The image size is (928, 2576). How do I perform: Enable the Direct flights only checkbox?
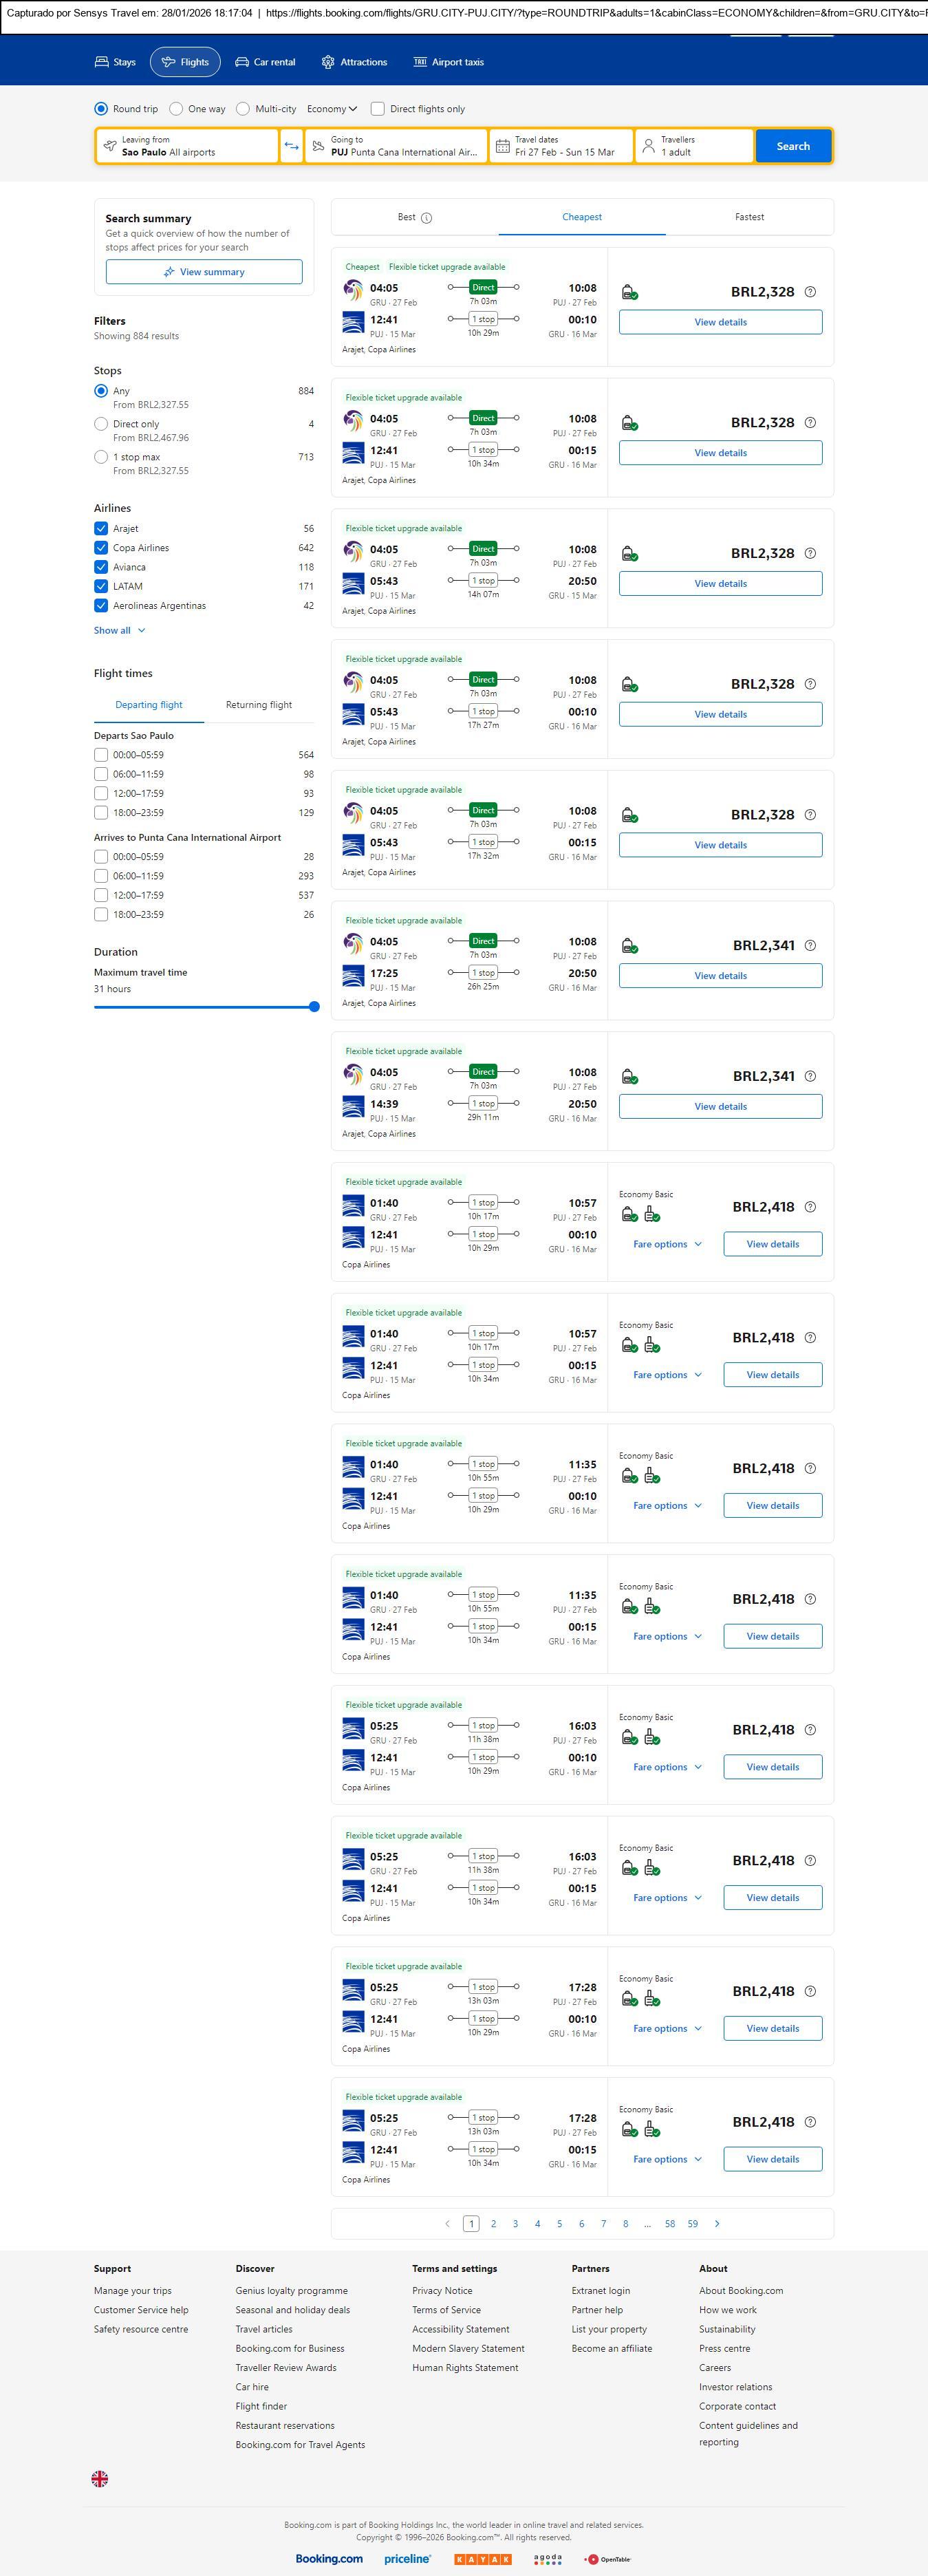point(378,109)
